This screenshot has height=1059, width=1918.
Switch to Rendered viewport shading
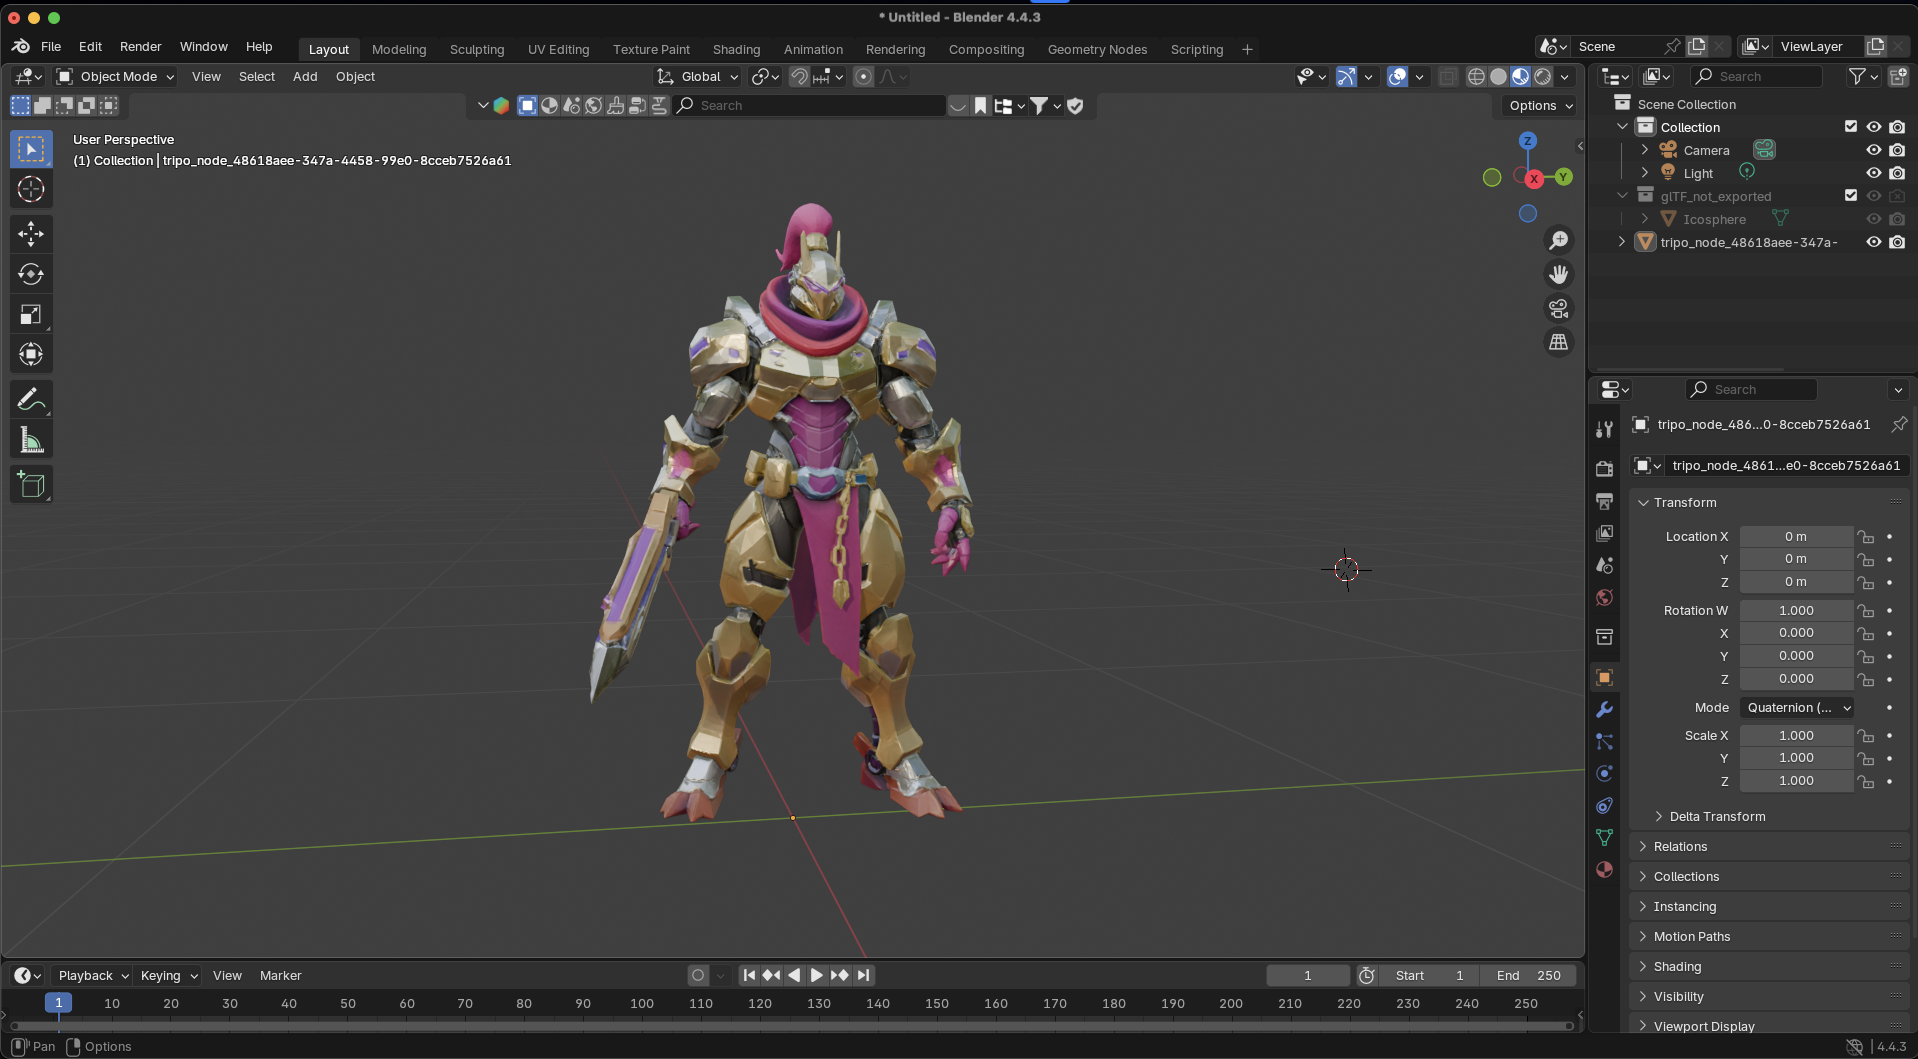pos(1542,77)
